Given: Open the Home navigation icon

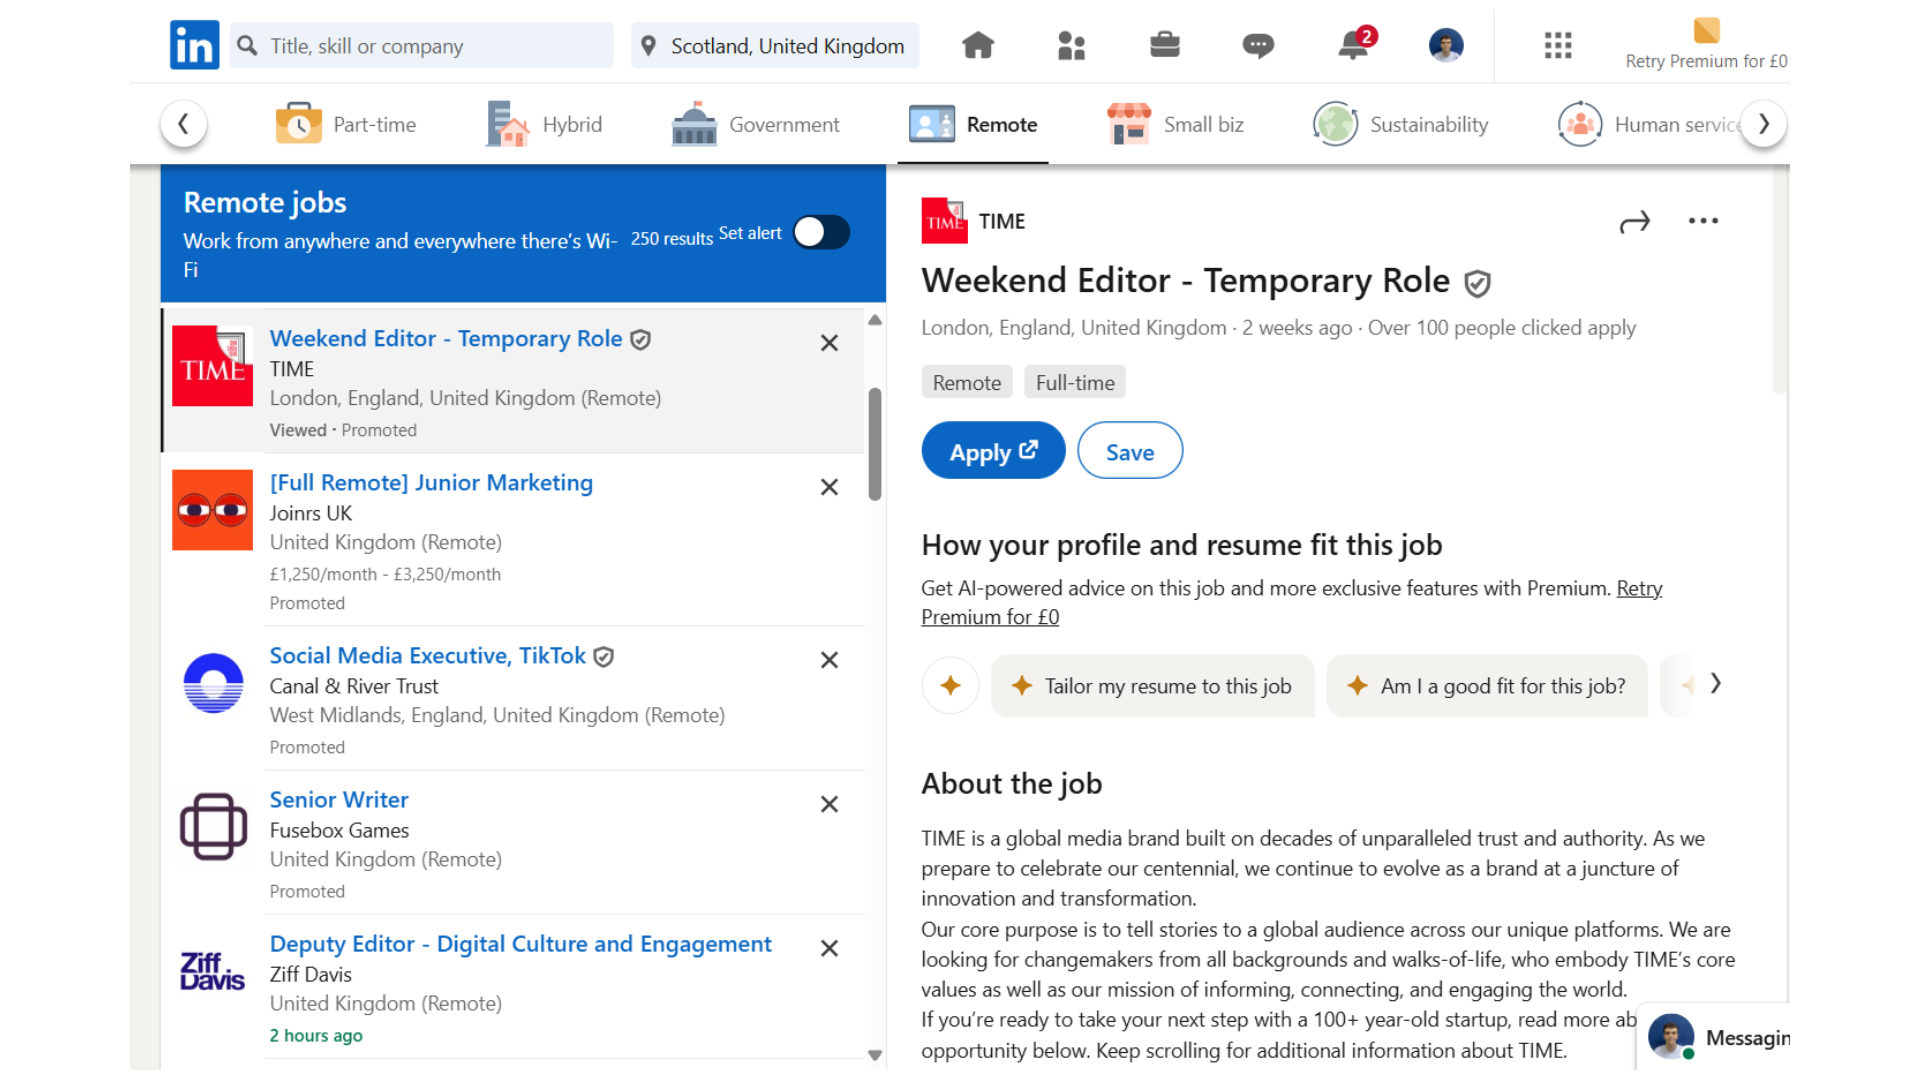Looking at the screenshot, I should click(x=978, y=44).
